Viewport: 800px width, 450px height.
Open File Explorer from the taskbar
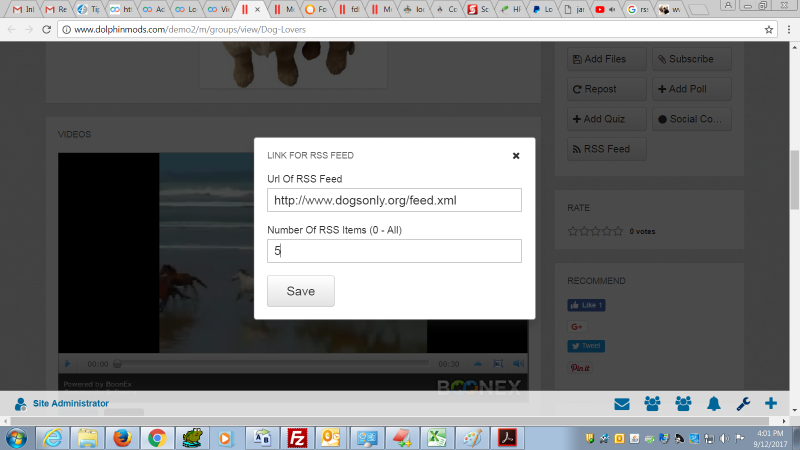tap(87, 438)
